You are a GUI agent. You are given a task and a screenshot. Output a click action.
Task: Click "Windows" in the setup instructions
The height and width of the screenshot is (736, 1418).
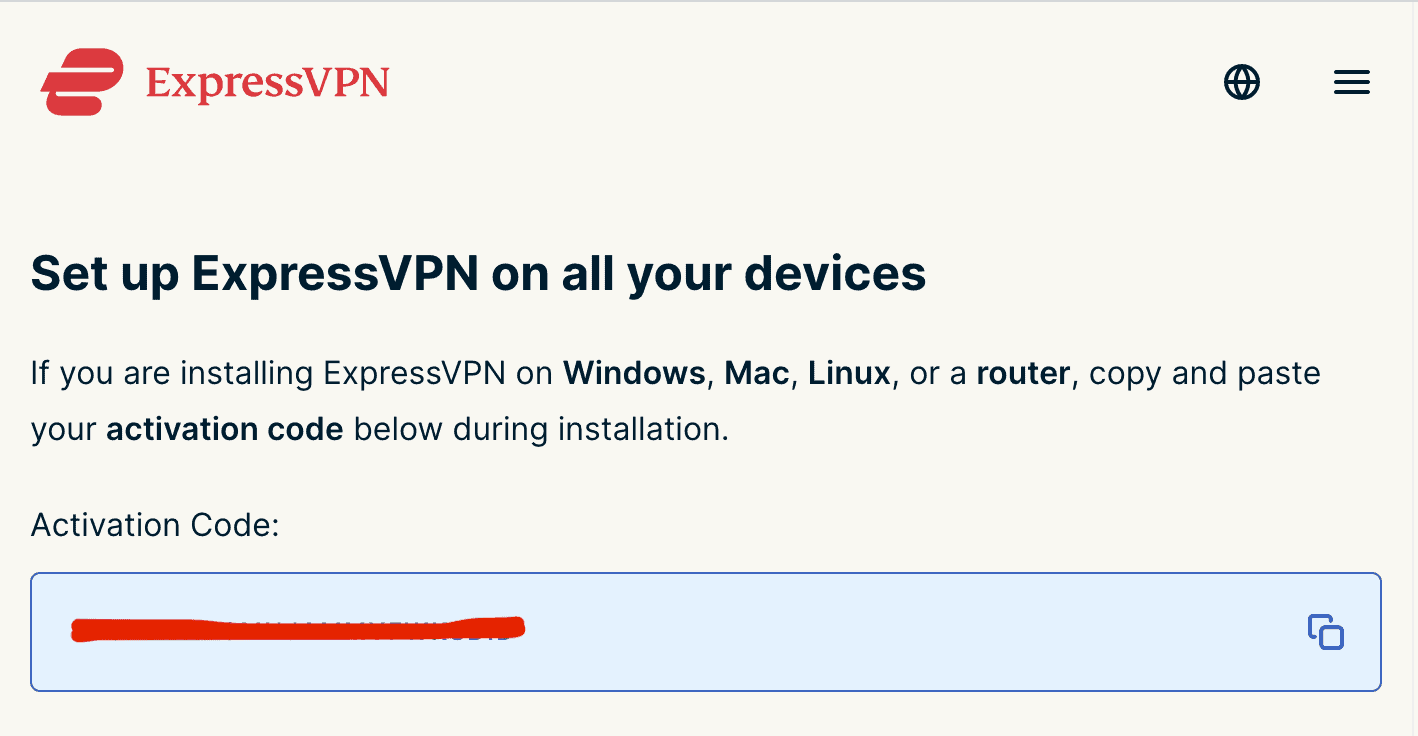pos(632,373)
